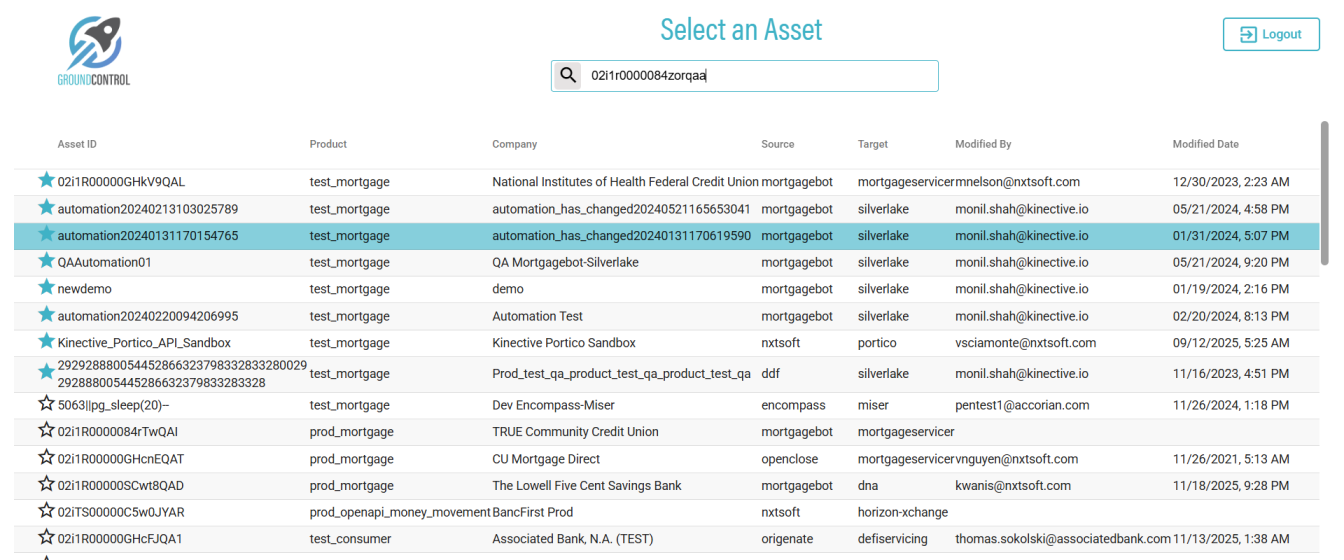Unfavorite star for asset 02i1R00000GHkV9QAL
Image resolution: width=1344 pixels, height=560 pixels.
pos(46,181)
